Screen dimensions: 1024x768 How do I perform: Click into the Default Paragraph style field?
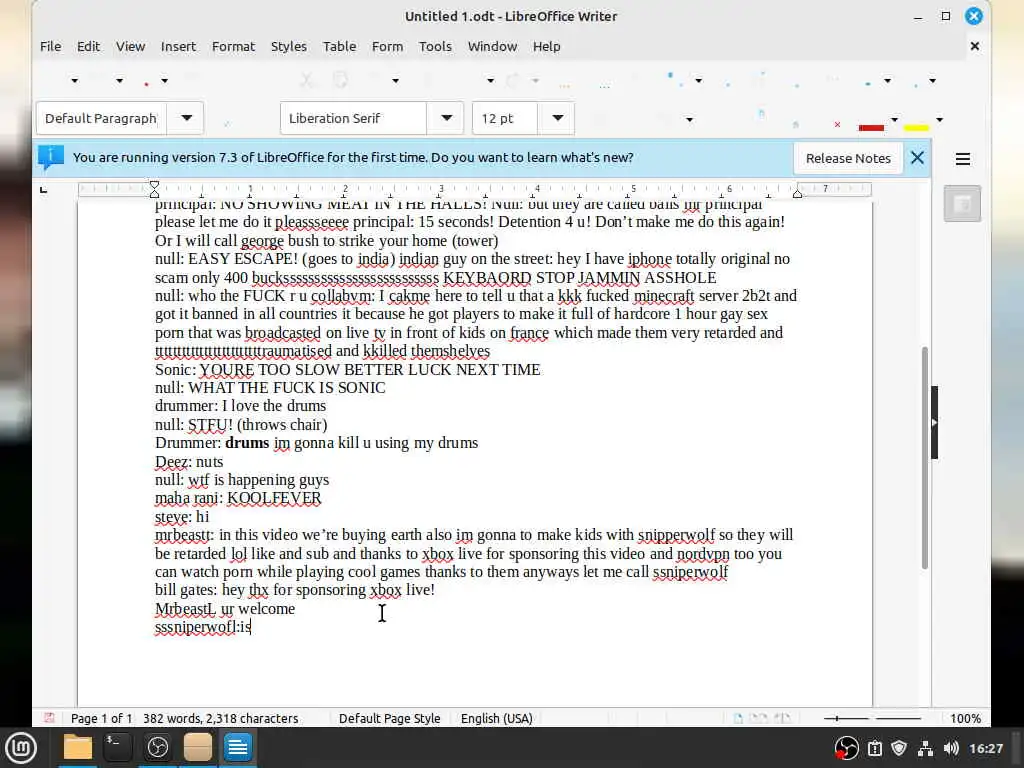coord(101,118)
